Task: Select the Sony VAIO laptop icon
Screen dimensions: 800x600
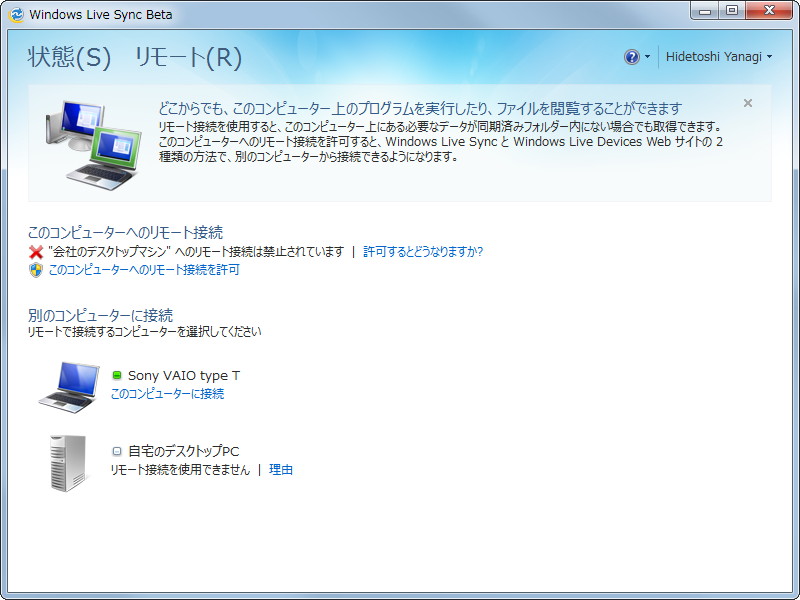Action: (x=69, y=387)
